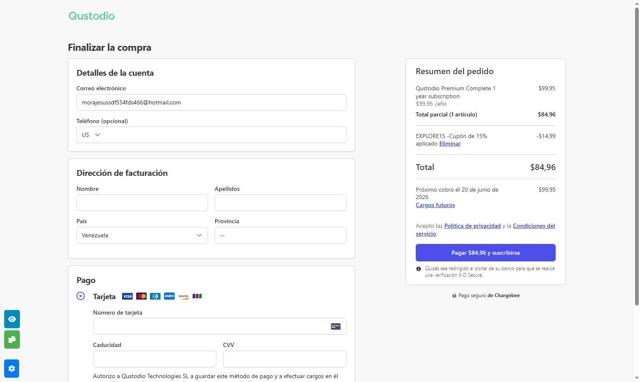640x382 pixels.
Task: Click the Discover card logo
Action: [x=183, y=297]
